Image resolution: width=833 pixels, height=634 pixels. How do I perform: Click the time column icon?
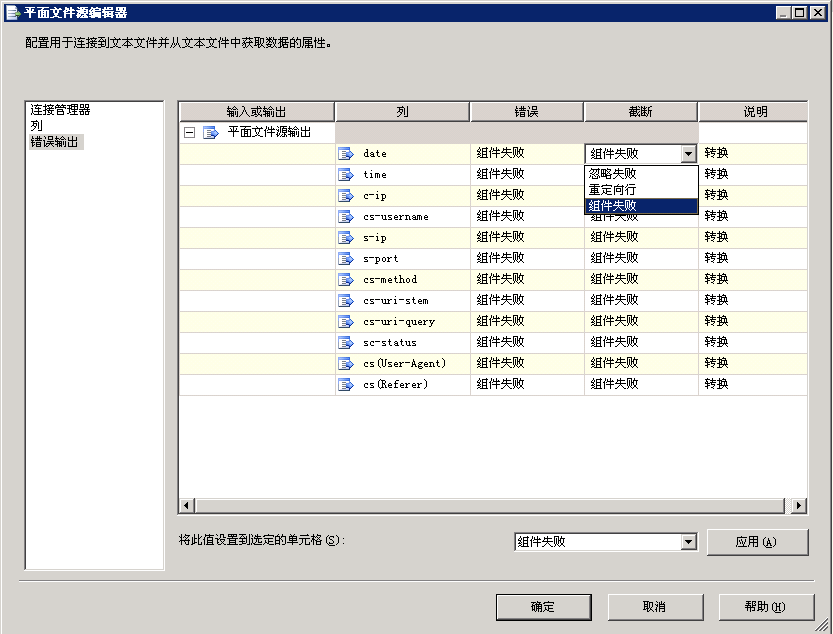pos(346,175)
